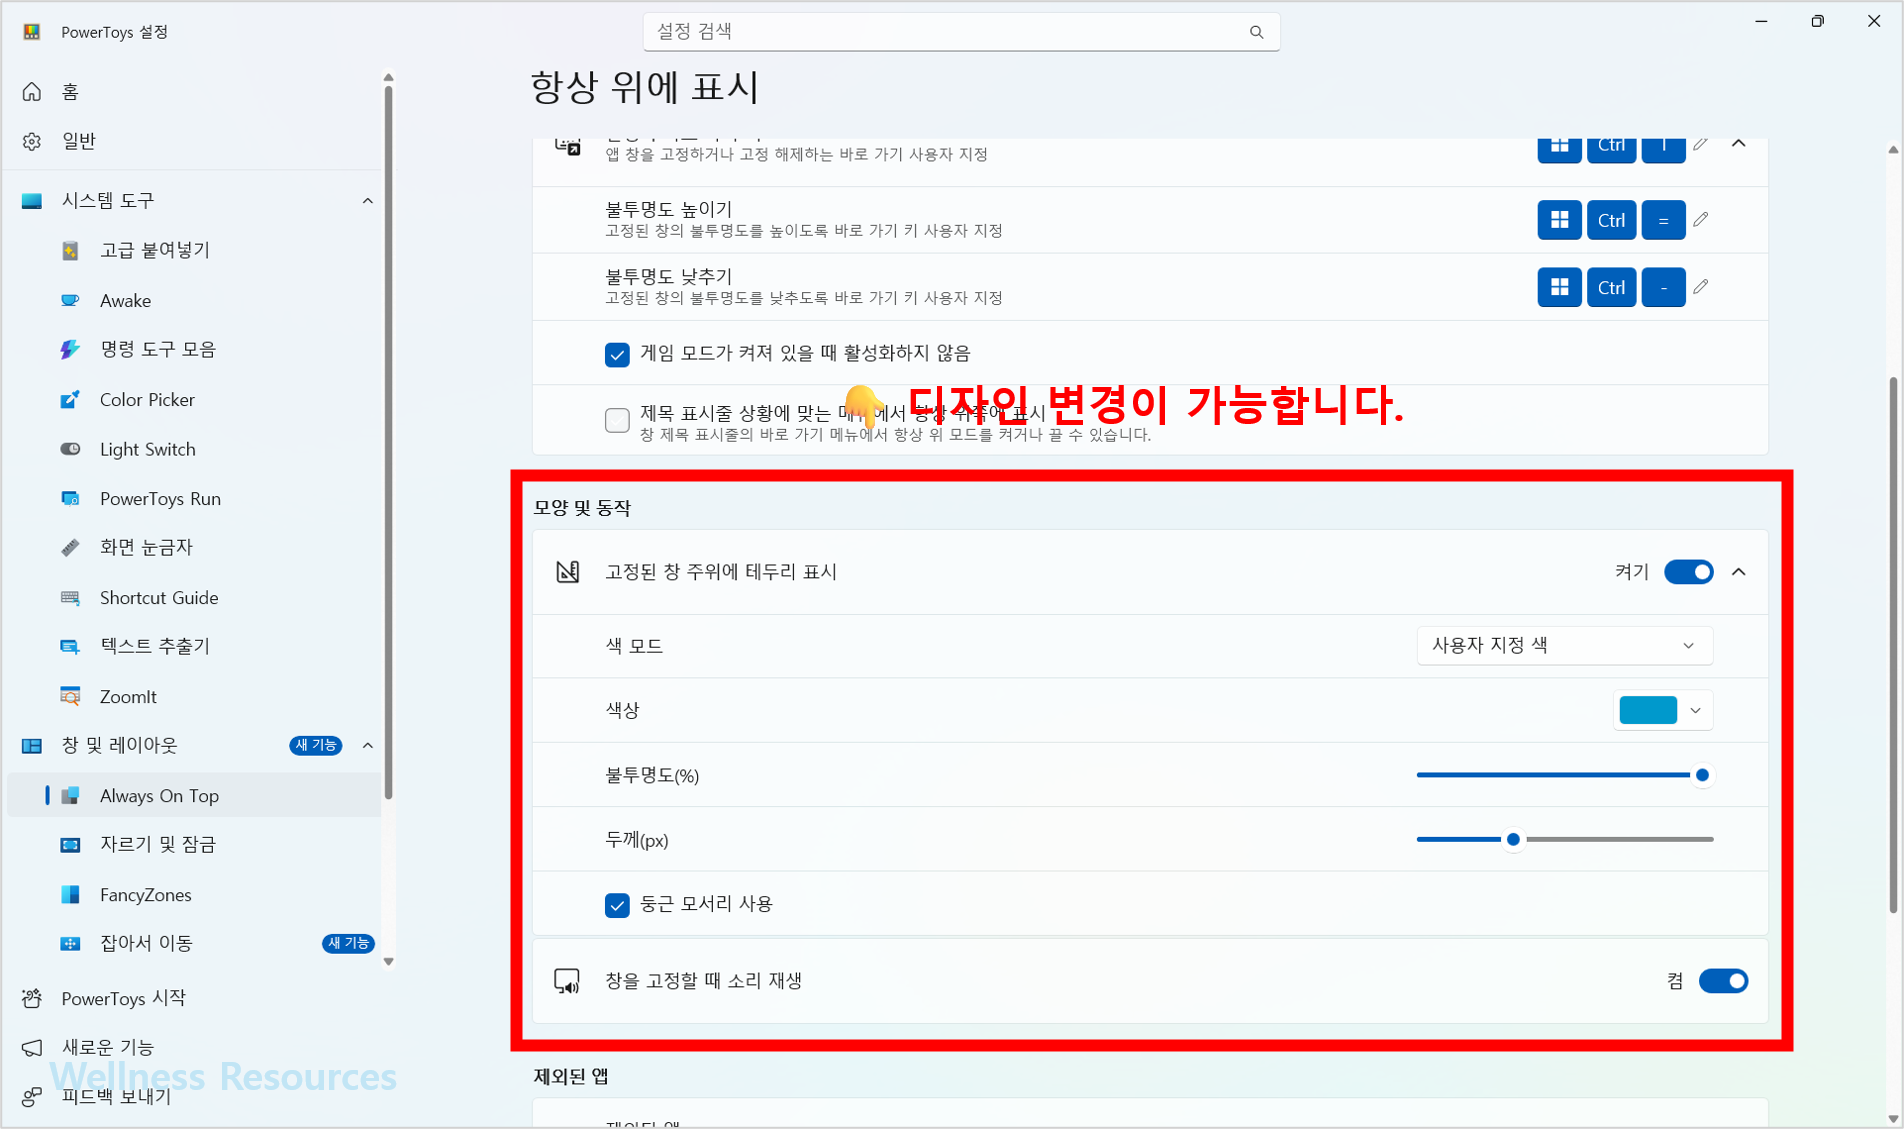Open PowerToys 시작 page
Viewport: 1904px width, 1129px height.
195,998
